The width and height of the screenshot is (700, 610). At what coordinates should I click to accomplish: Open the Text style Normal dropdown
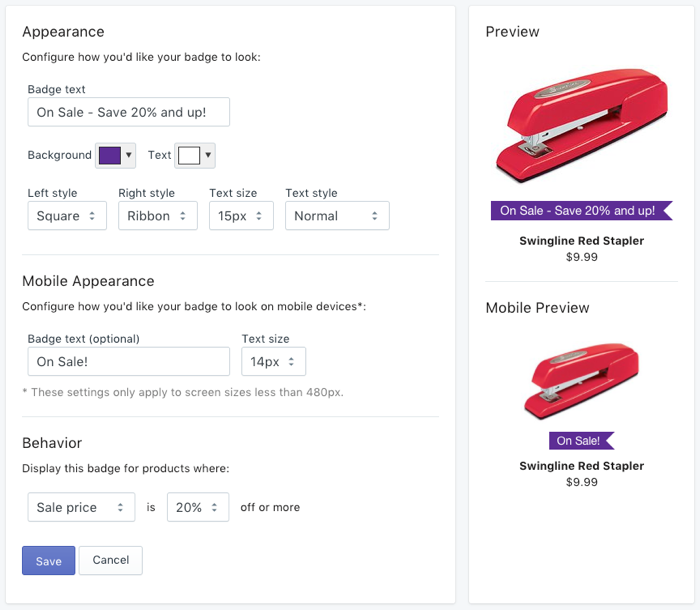pyautogui.click(x=337, y=216)
